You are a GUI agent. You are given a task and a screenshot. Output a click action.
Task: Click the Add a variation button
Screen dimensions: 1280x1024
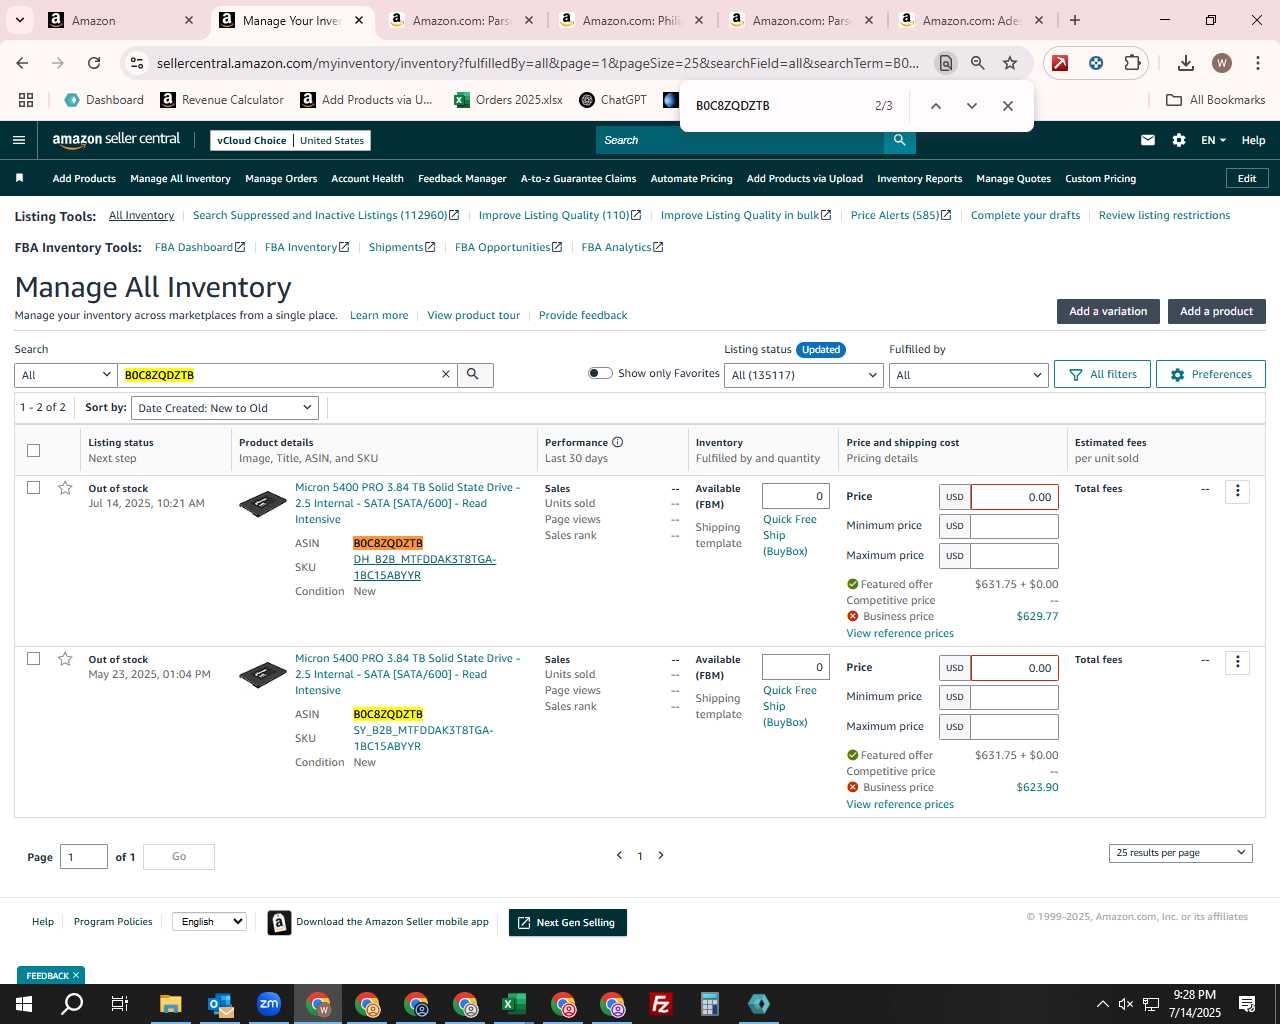point(1108,311)
